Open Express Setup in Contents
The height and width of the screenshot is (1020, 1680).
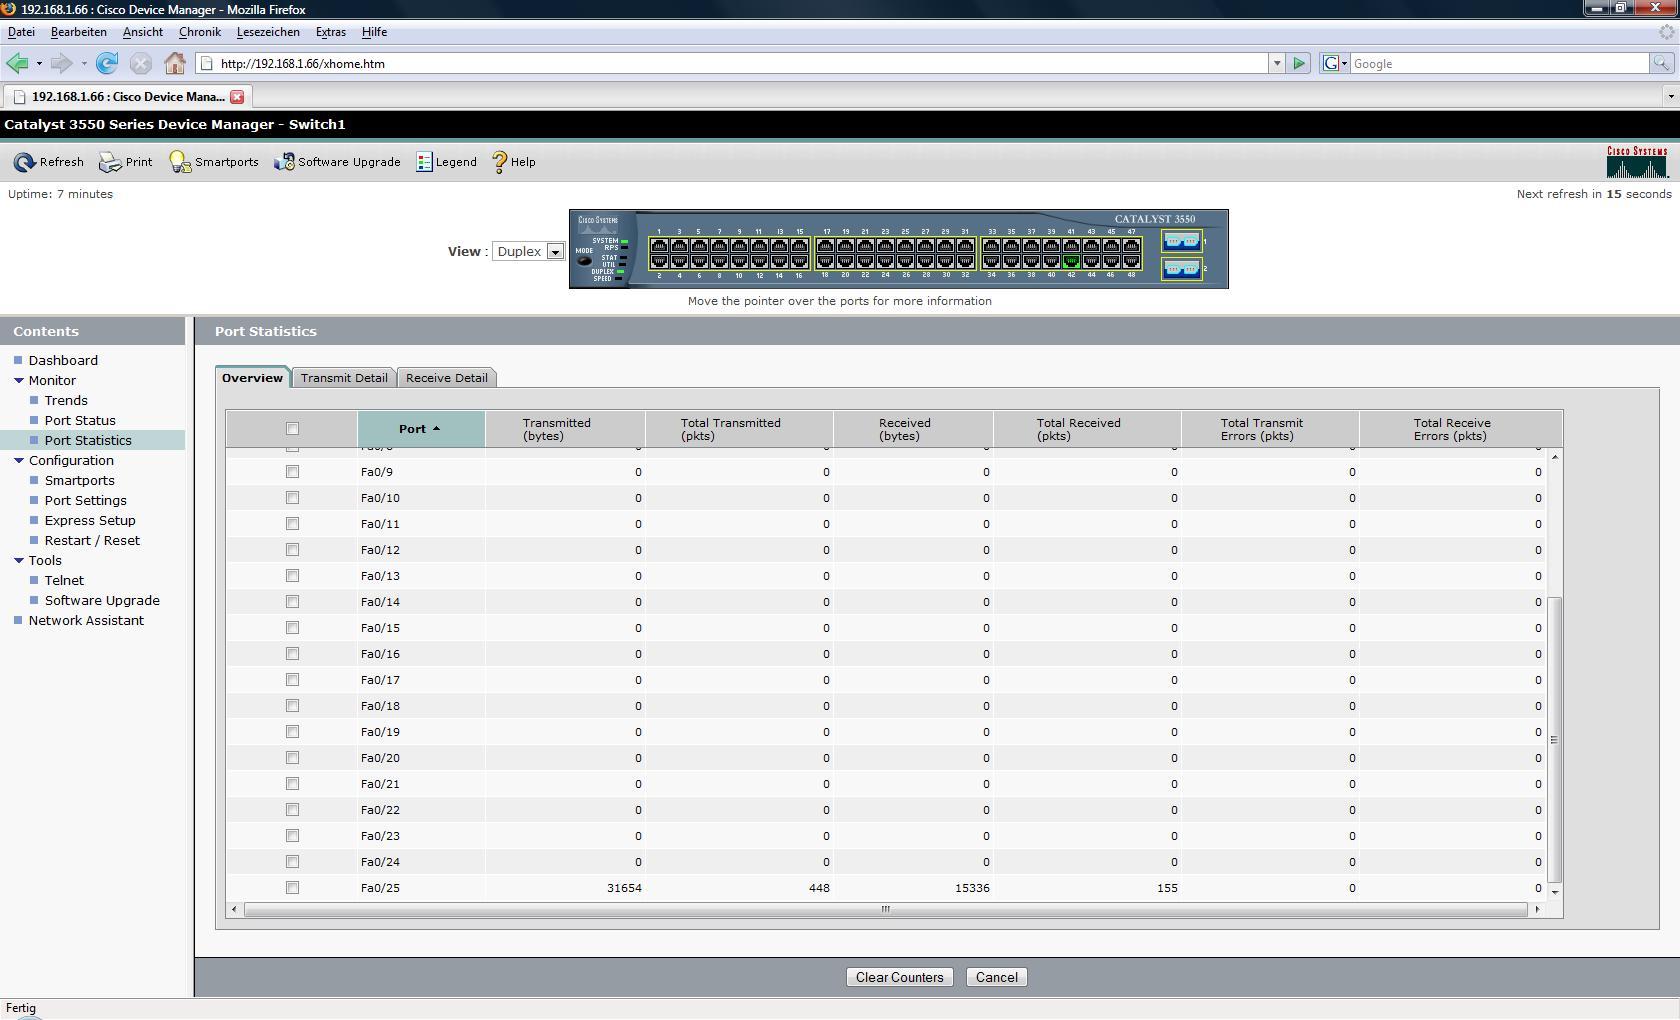tap(90, 521)
